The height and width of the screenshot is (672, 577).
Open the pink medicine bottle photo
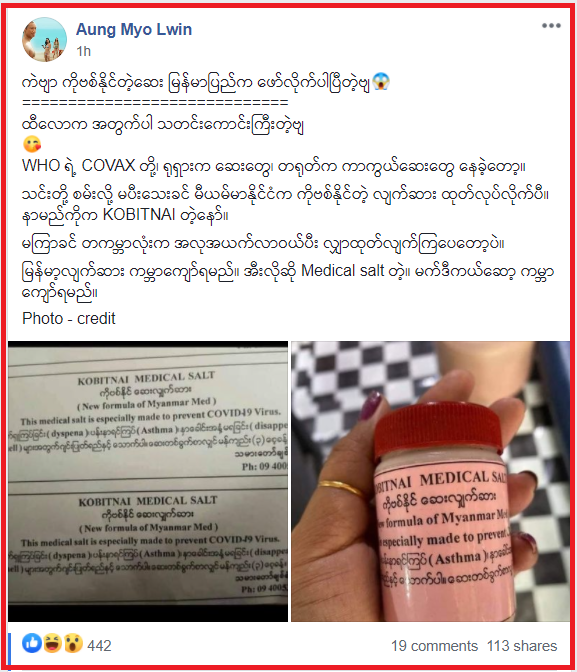point(430,481)
